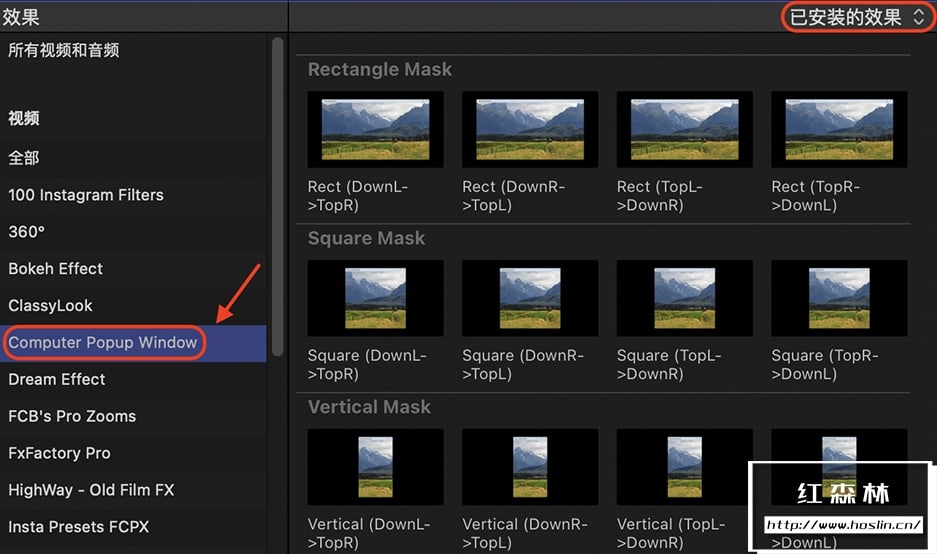Image resolution: width=937 pixels, height=554 pixels.
Task: Select the Square (DownL->TopR) effect thumbnail
Action: point(376,299)
